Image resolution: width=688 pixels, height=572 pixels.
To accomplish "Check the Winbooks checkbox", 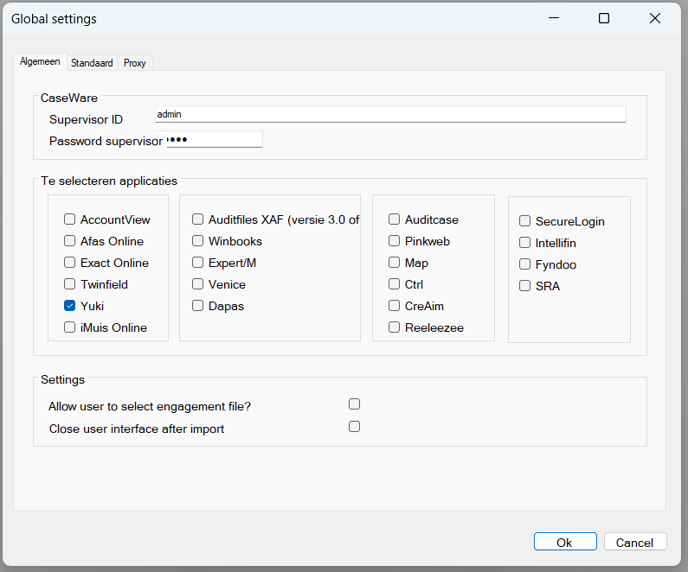I will (198, 240).
